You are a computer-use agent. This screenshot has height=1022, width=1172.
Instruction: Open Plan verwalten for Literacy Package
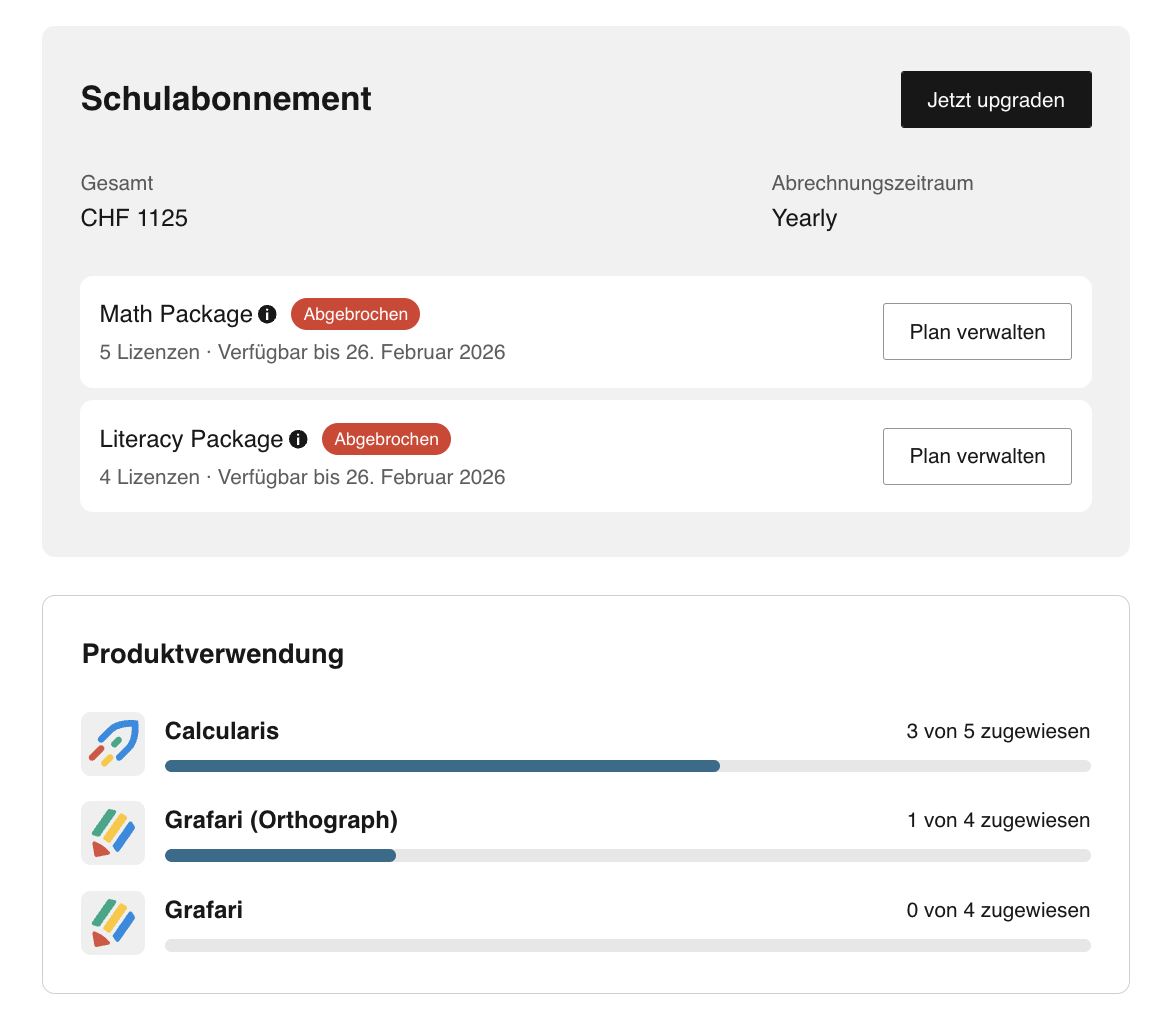click(977, 456)
